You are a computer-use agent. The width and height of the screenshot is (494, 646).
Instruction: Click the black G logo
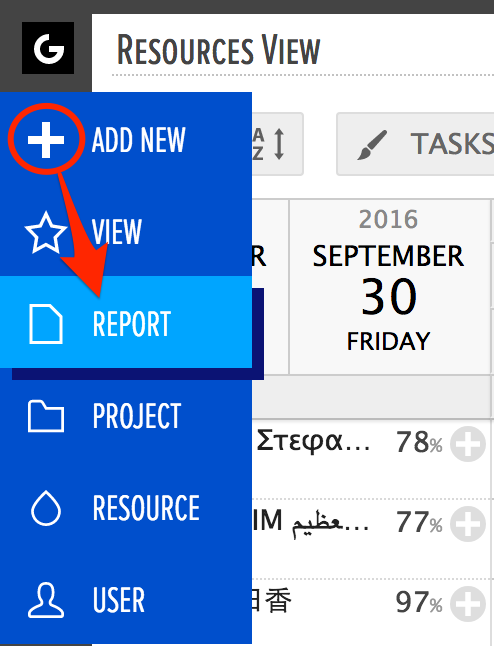click(x=48, y=48)
